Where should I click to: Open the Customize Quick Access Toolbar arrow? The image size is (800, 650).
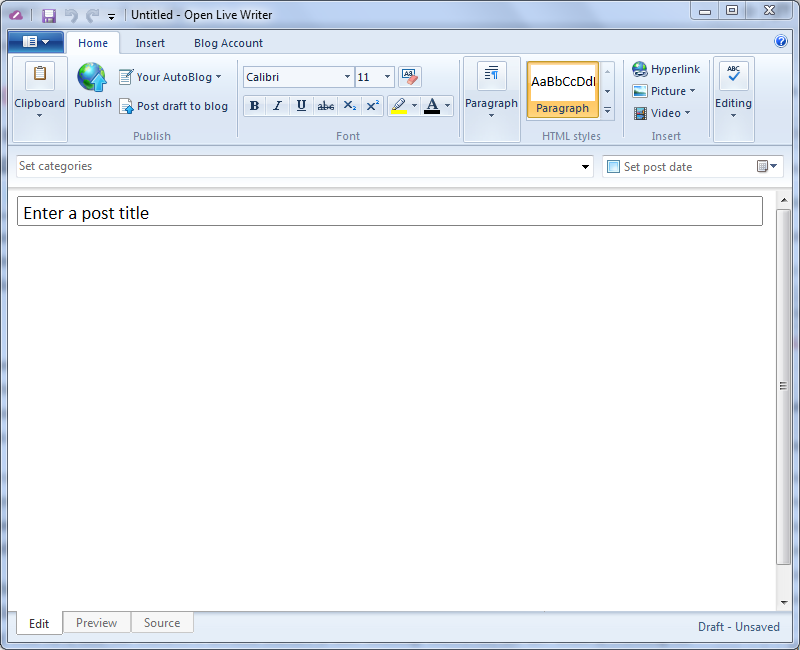[x=111, y=17]
